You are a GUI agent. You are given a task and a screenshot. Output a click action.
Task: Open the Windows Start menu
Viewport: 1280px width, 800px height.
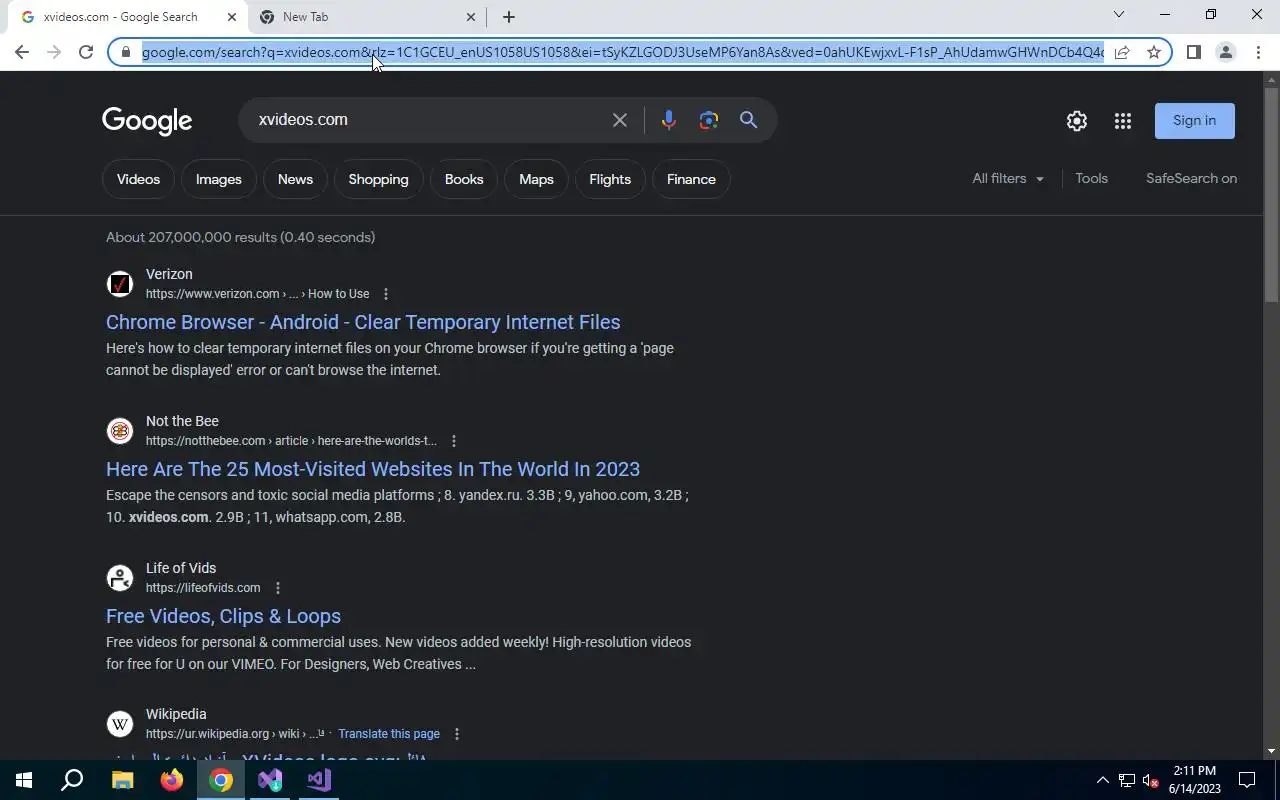pos(24,780)
